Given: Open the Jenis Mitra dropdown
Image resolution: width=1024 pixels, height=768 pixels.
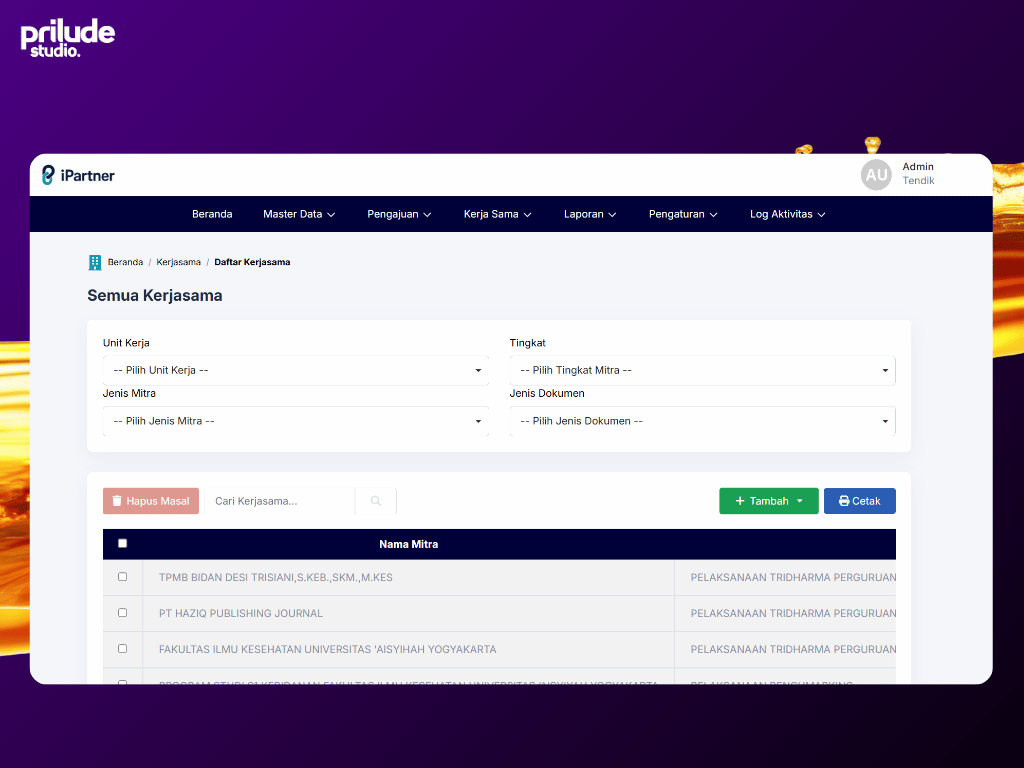Looking at the screenshot, I should click(x=296, y=421).
